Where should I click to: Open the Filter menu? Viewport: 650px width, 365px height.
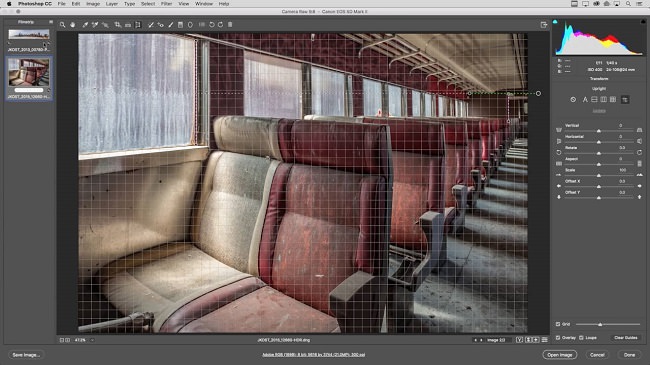click(x=166, y=4)
